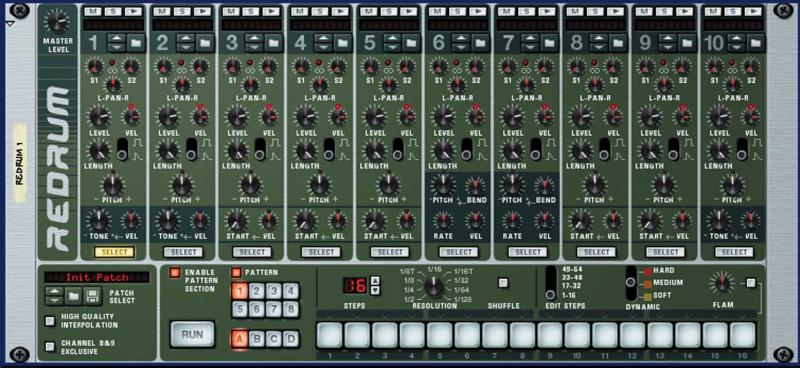Click the save patch floppy disk icon

91,295
